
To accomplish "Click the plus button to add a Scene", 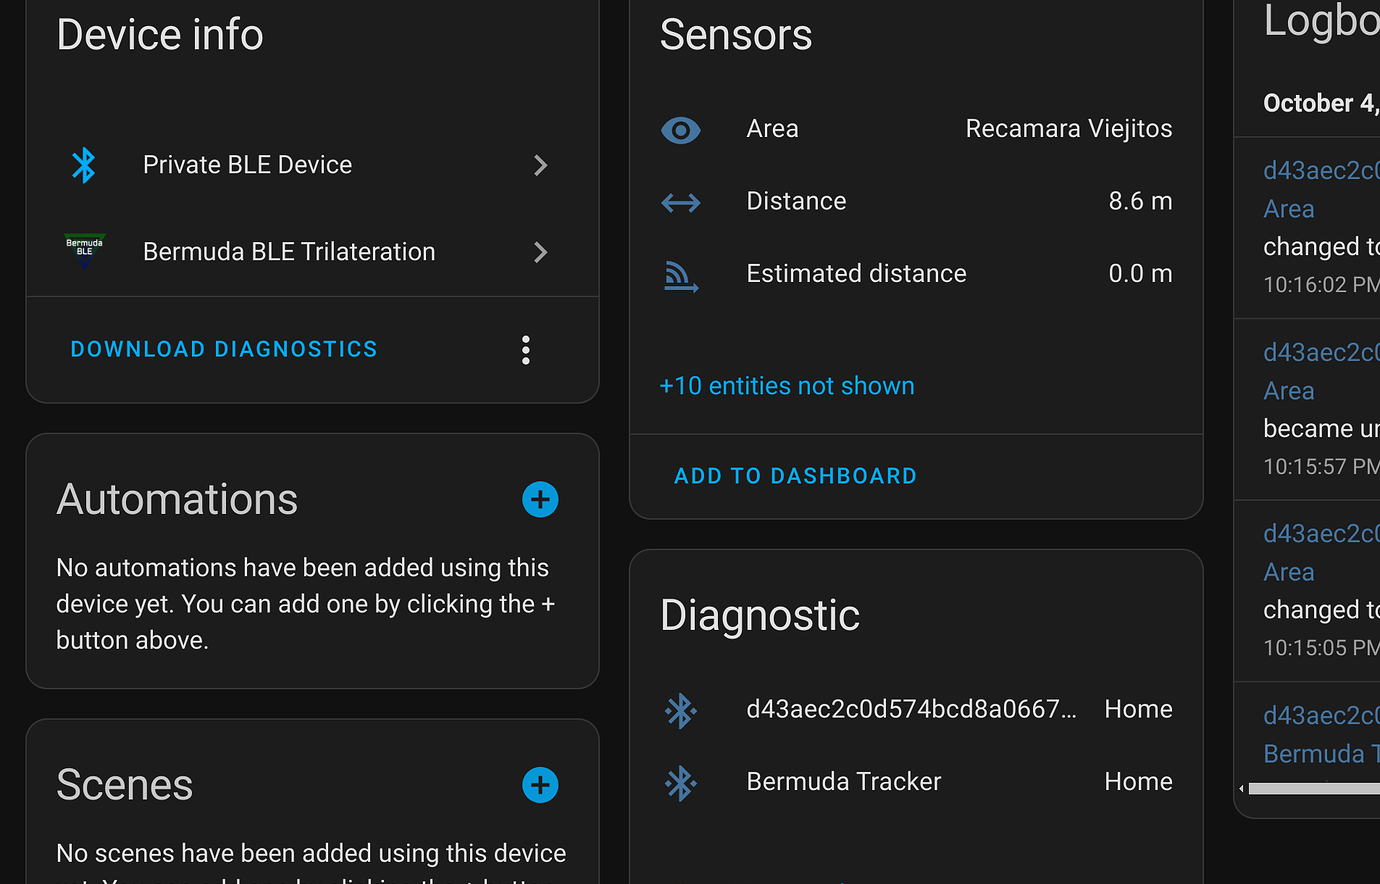I will 540,785.
